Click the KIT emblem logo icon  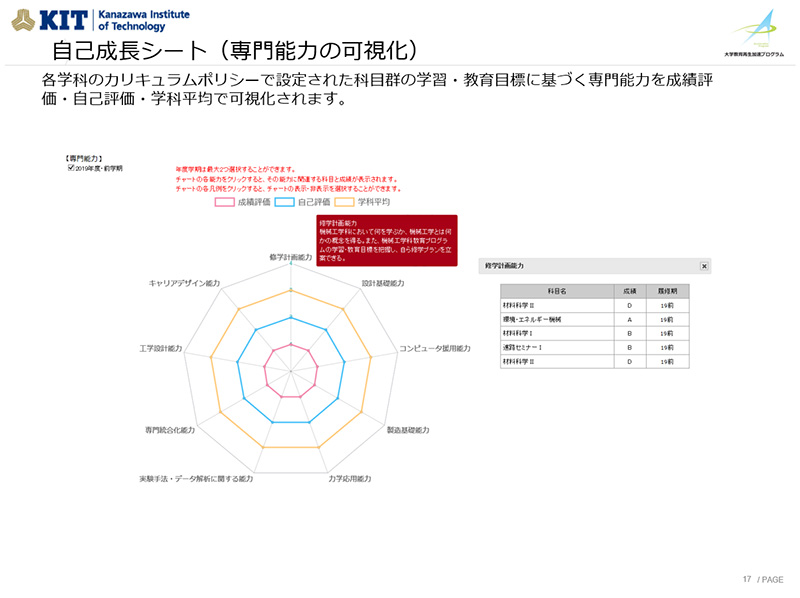(23, 20)
